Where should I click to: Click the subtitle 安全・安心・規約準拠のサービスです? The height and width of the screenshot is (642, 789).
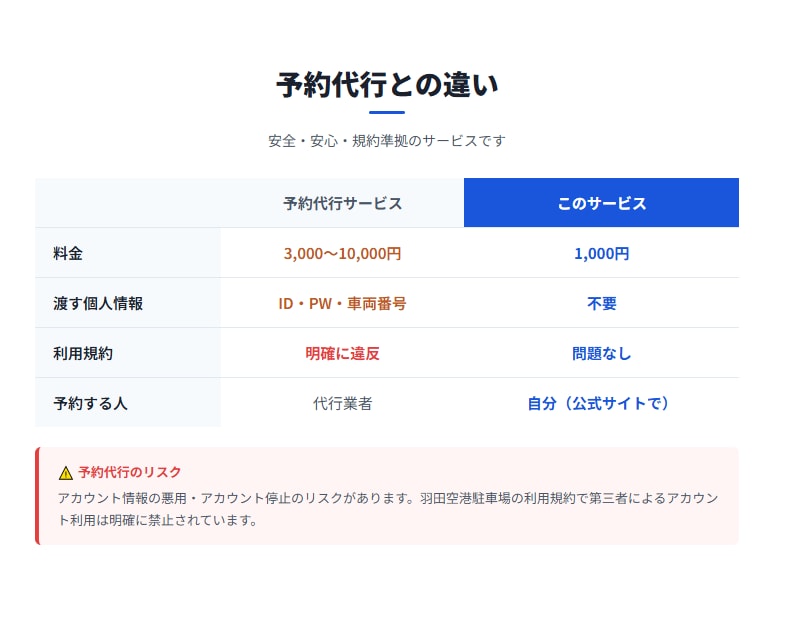pos(386,141)
